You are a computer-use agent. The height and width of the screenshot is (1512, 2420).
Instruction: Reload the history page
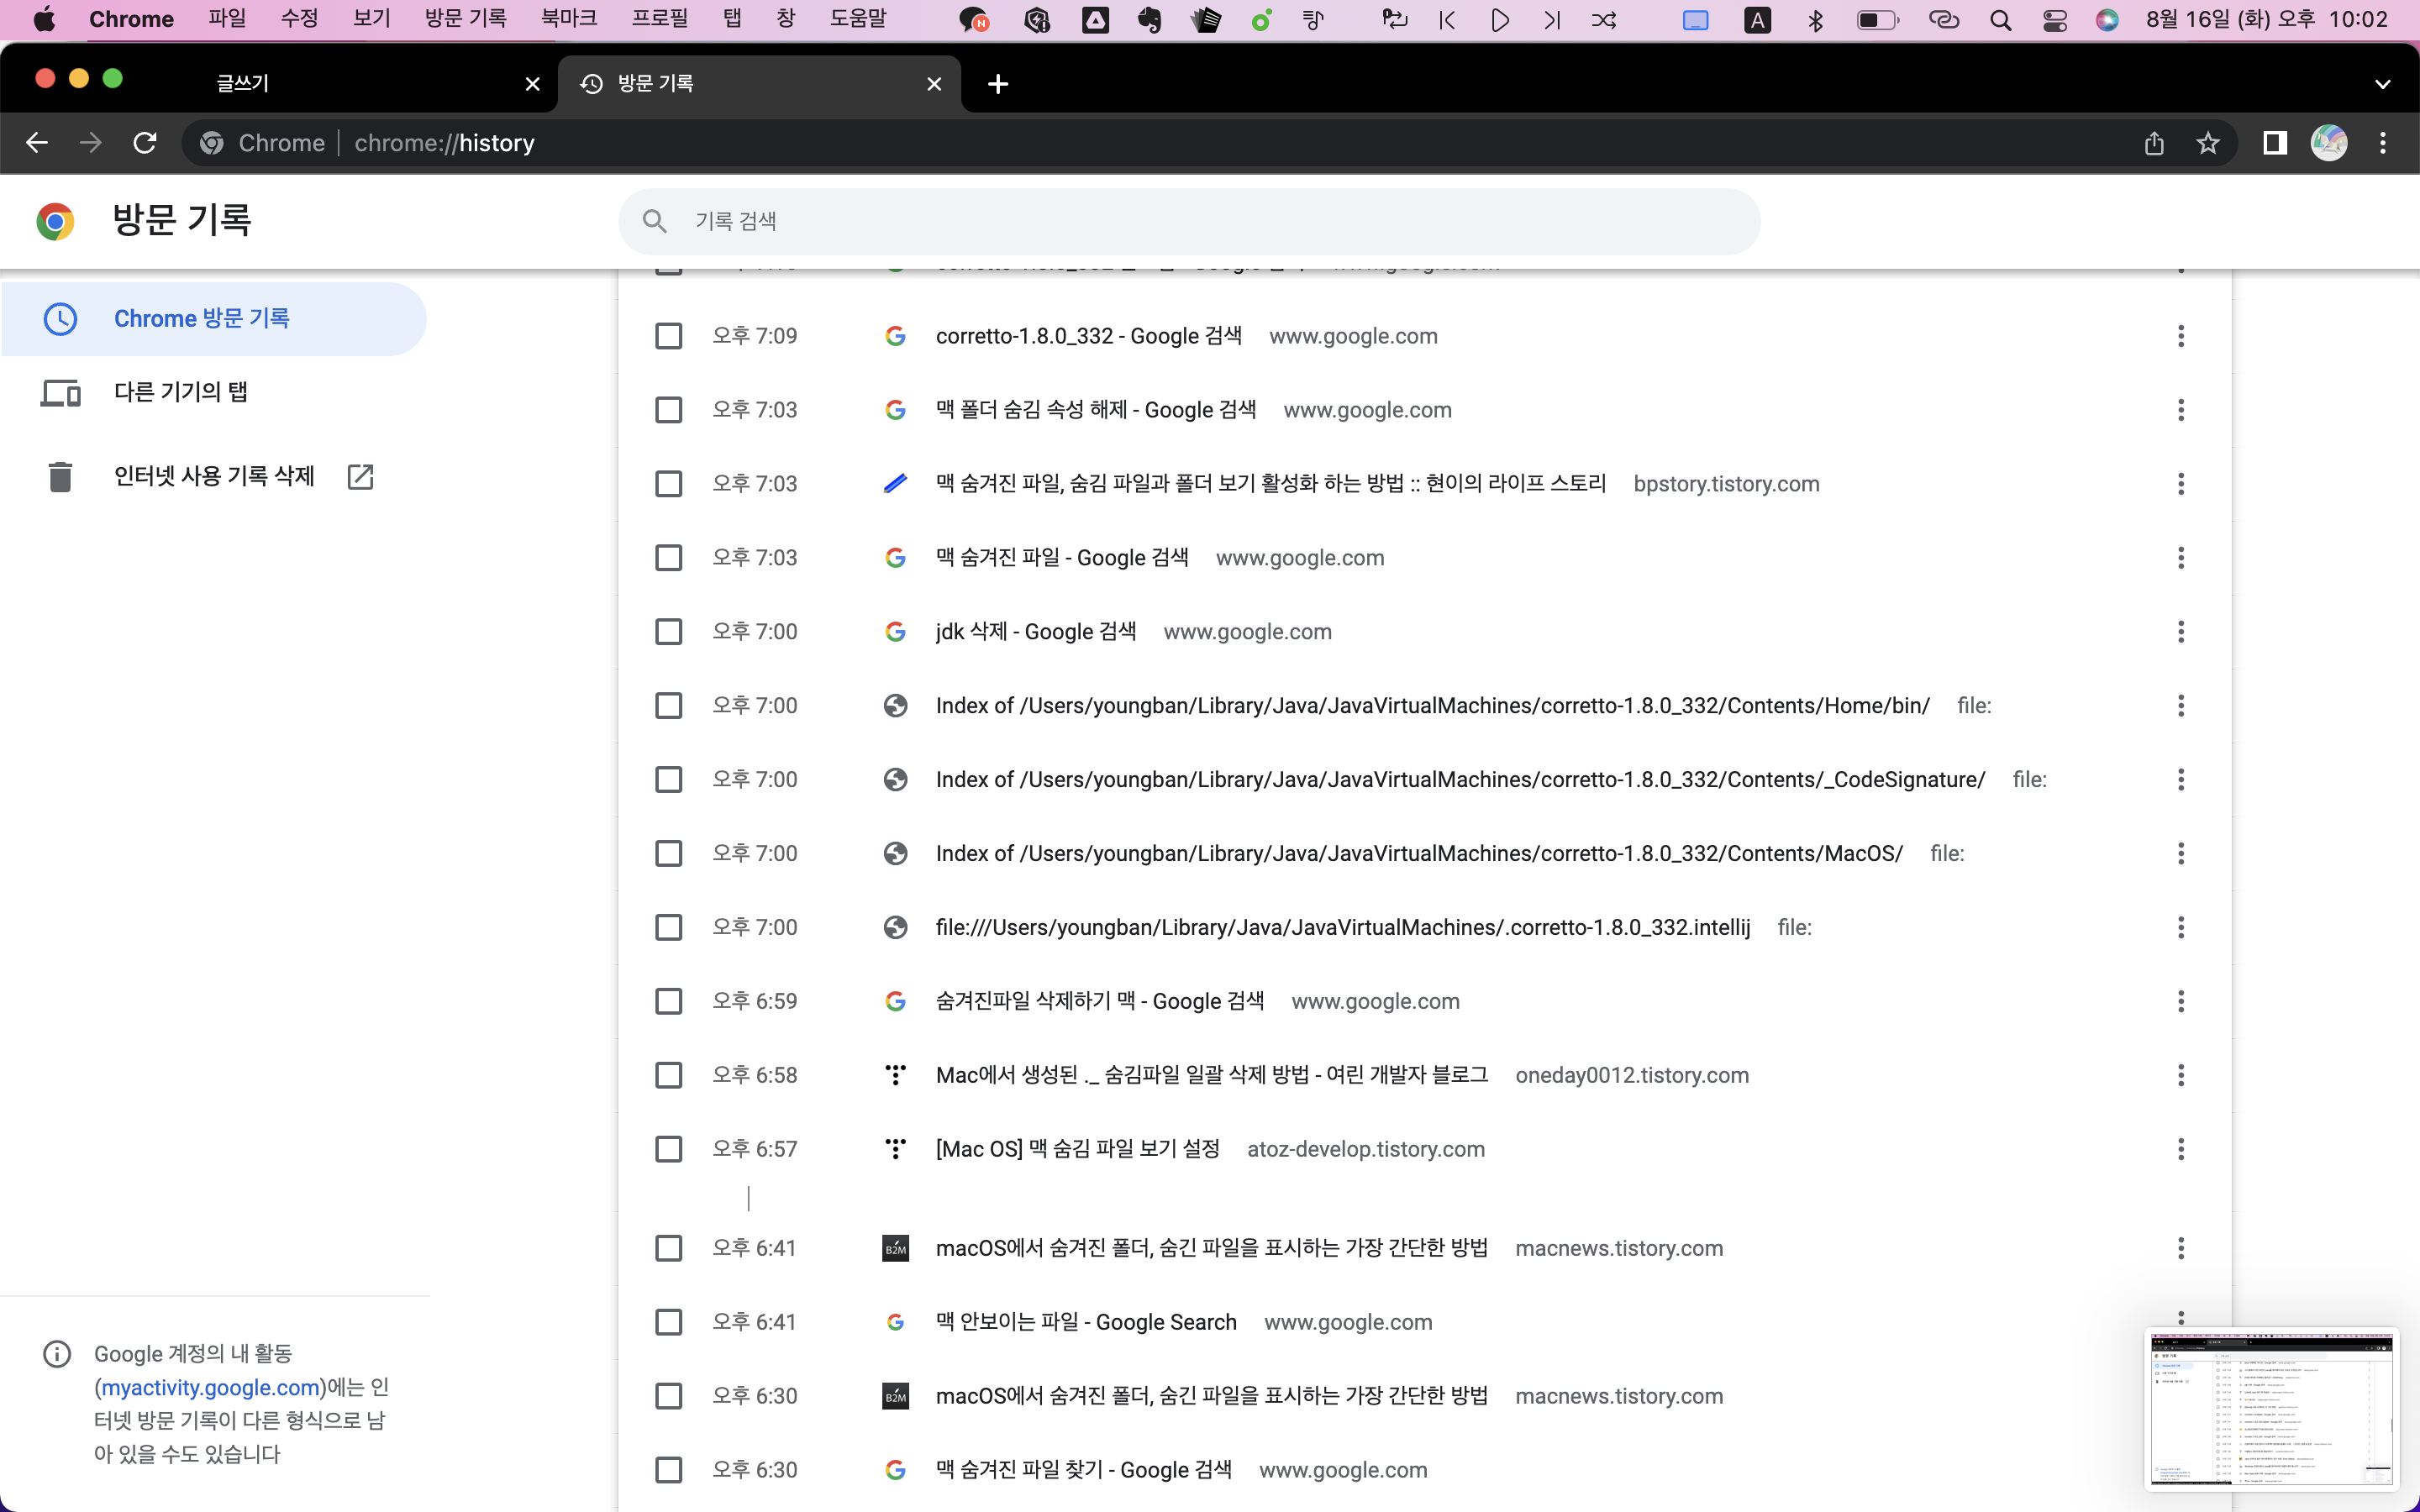click(x=145, y=143)
